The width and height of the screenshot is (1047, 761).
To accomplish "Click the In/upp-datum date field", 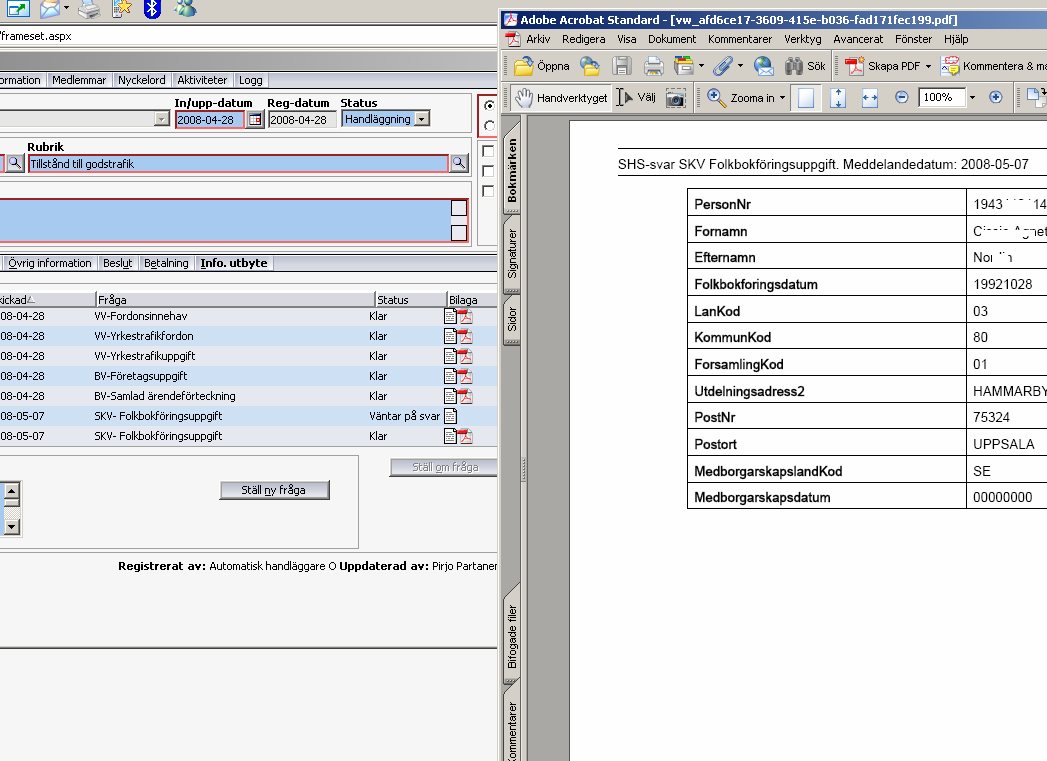I will (210, 119).
